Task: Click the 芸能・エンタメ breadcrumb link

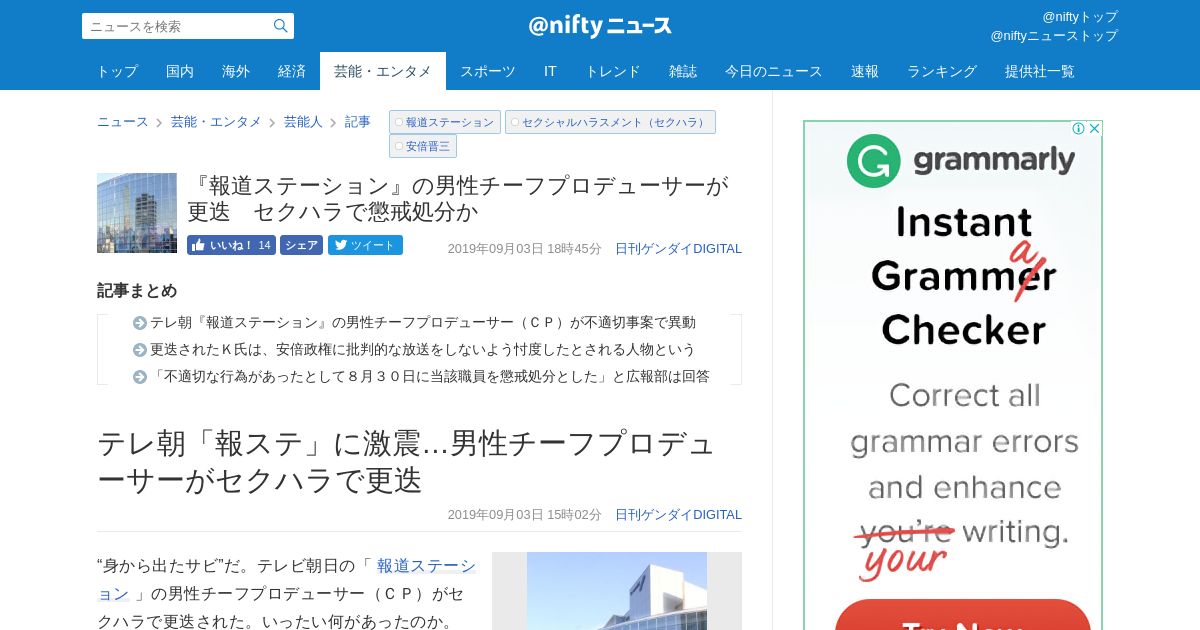Action: (216, 122)
